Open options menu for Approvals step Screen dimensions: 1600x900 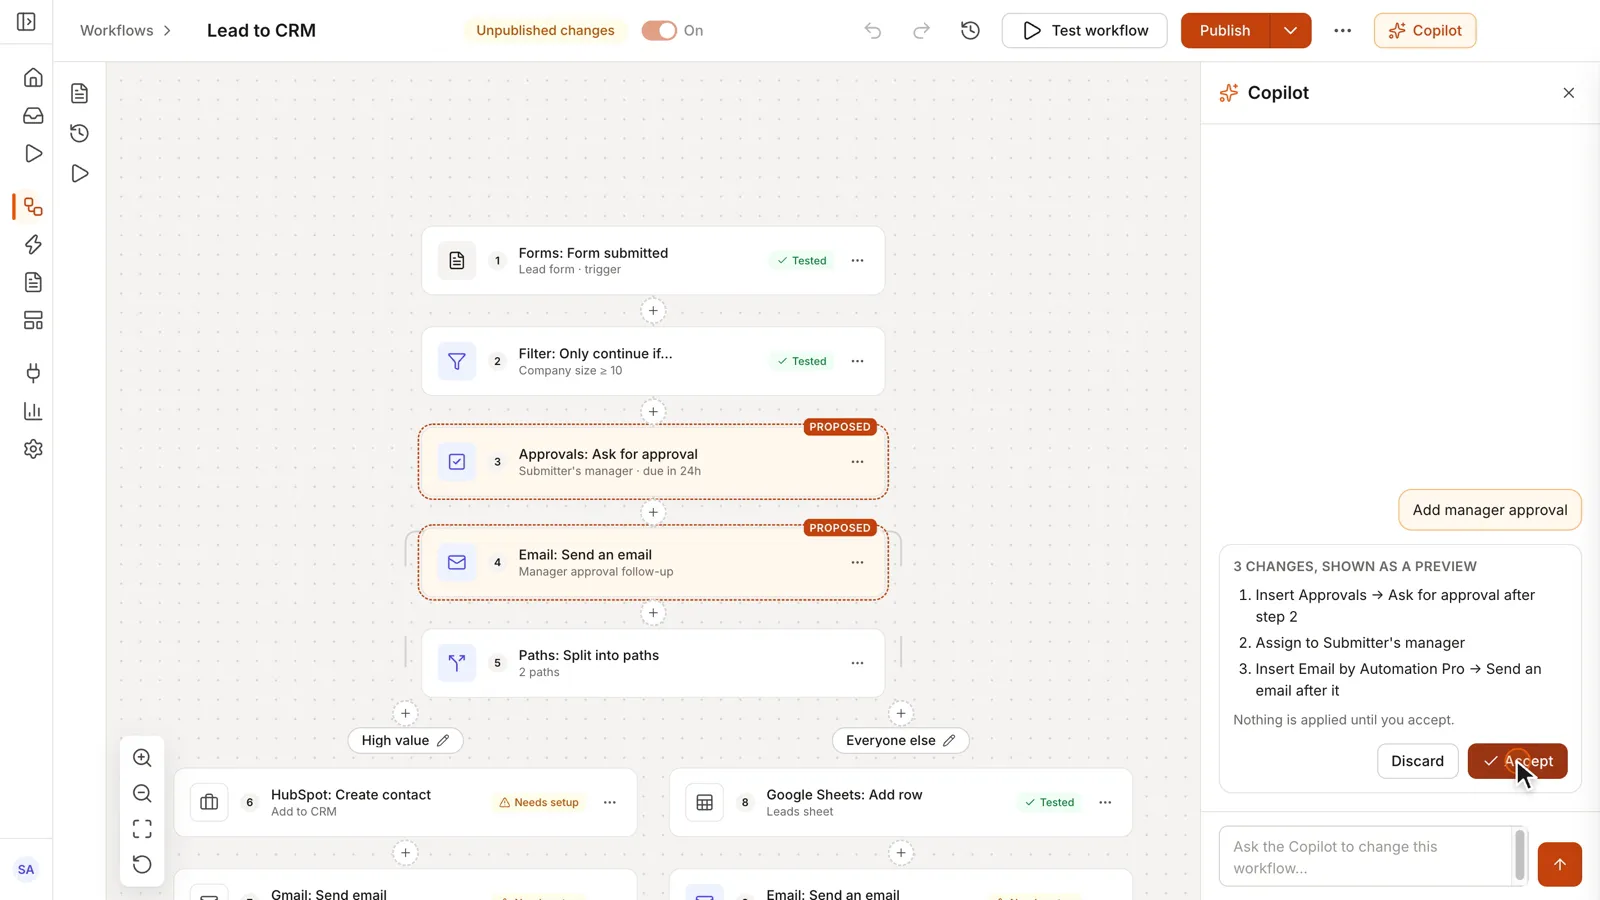click(857, 462)
